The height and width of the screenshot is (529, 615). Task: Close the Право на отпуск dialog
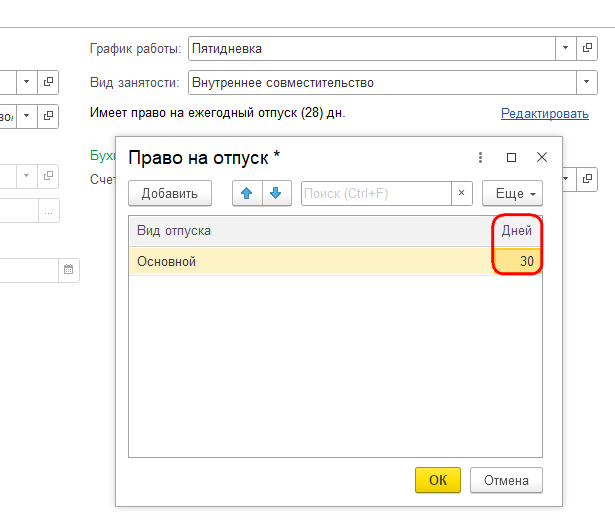[x=542, y=157]
